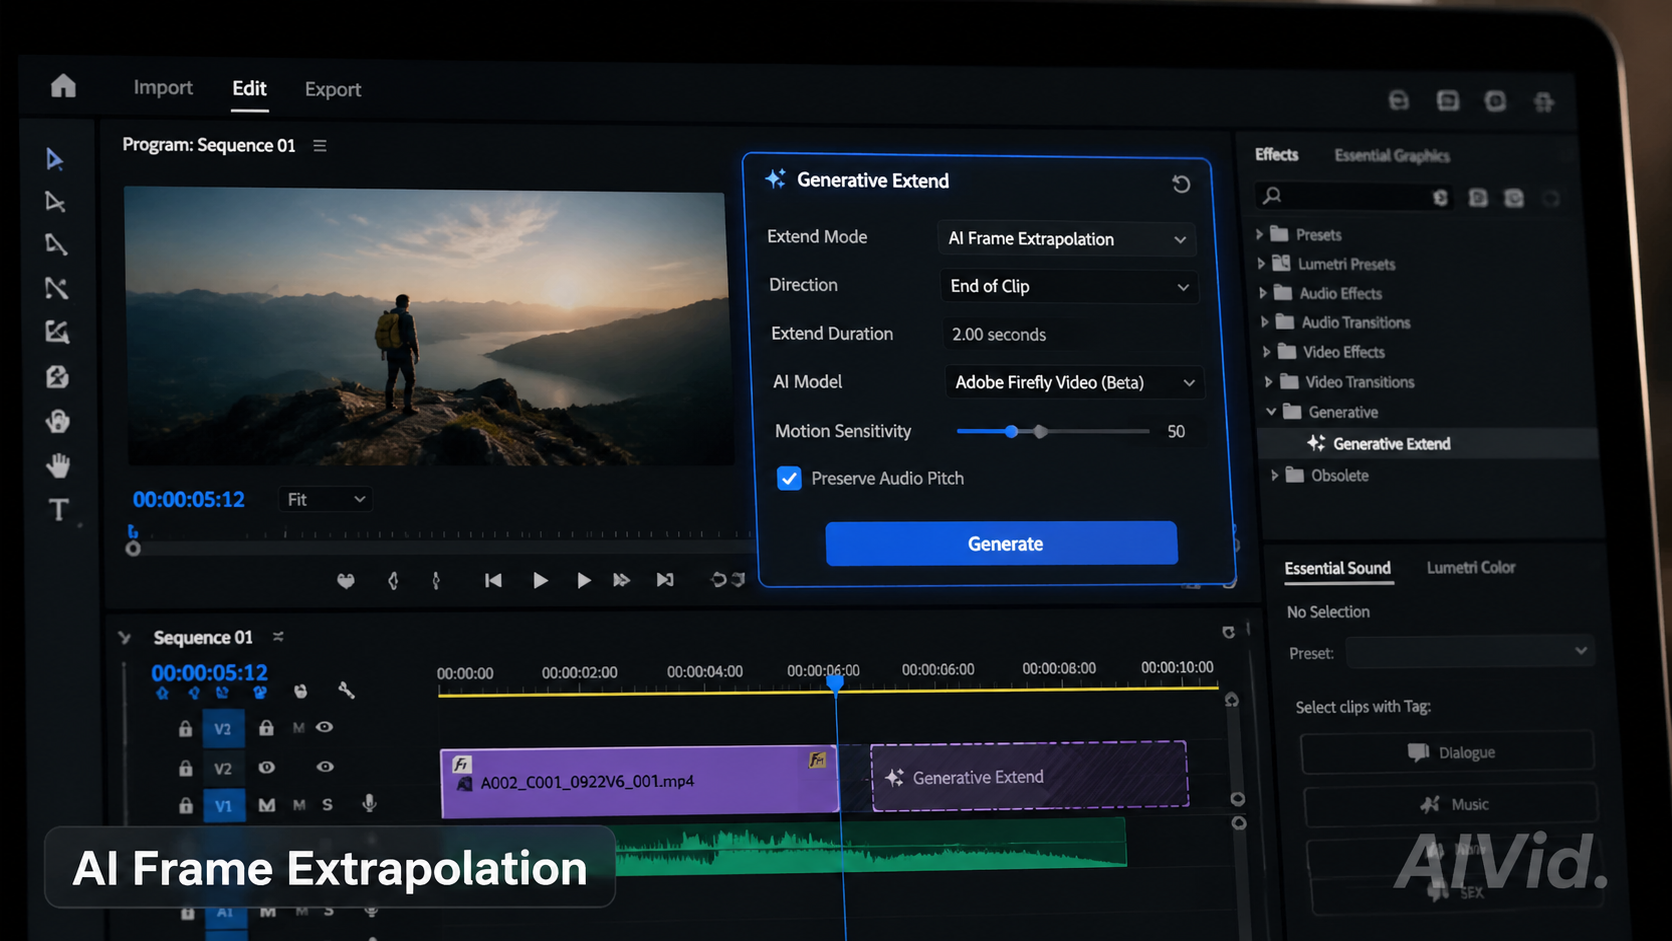1672x941 pixels.
Task: Select Generative Extend in Effects list
Action: [x=1391, y=444]
